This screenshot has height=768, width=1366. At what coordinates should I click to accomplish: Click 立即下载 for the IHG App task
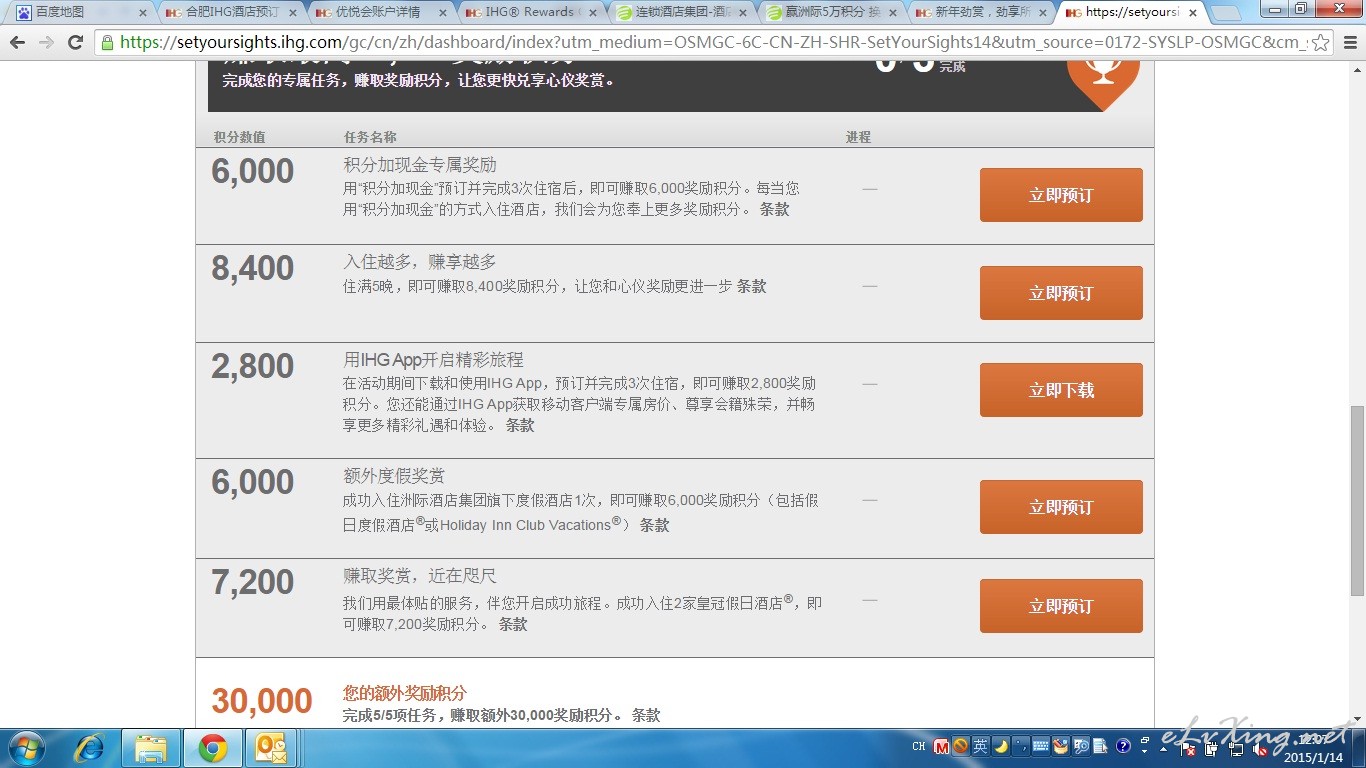point(1061,390)
